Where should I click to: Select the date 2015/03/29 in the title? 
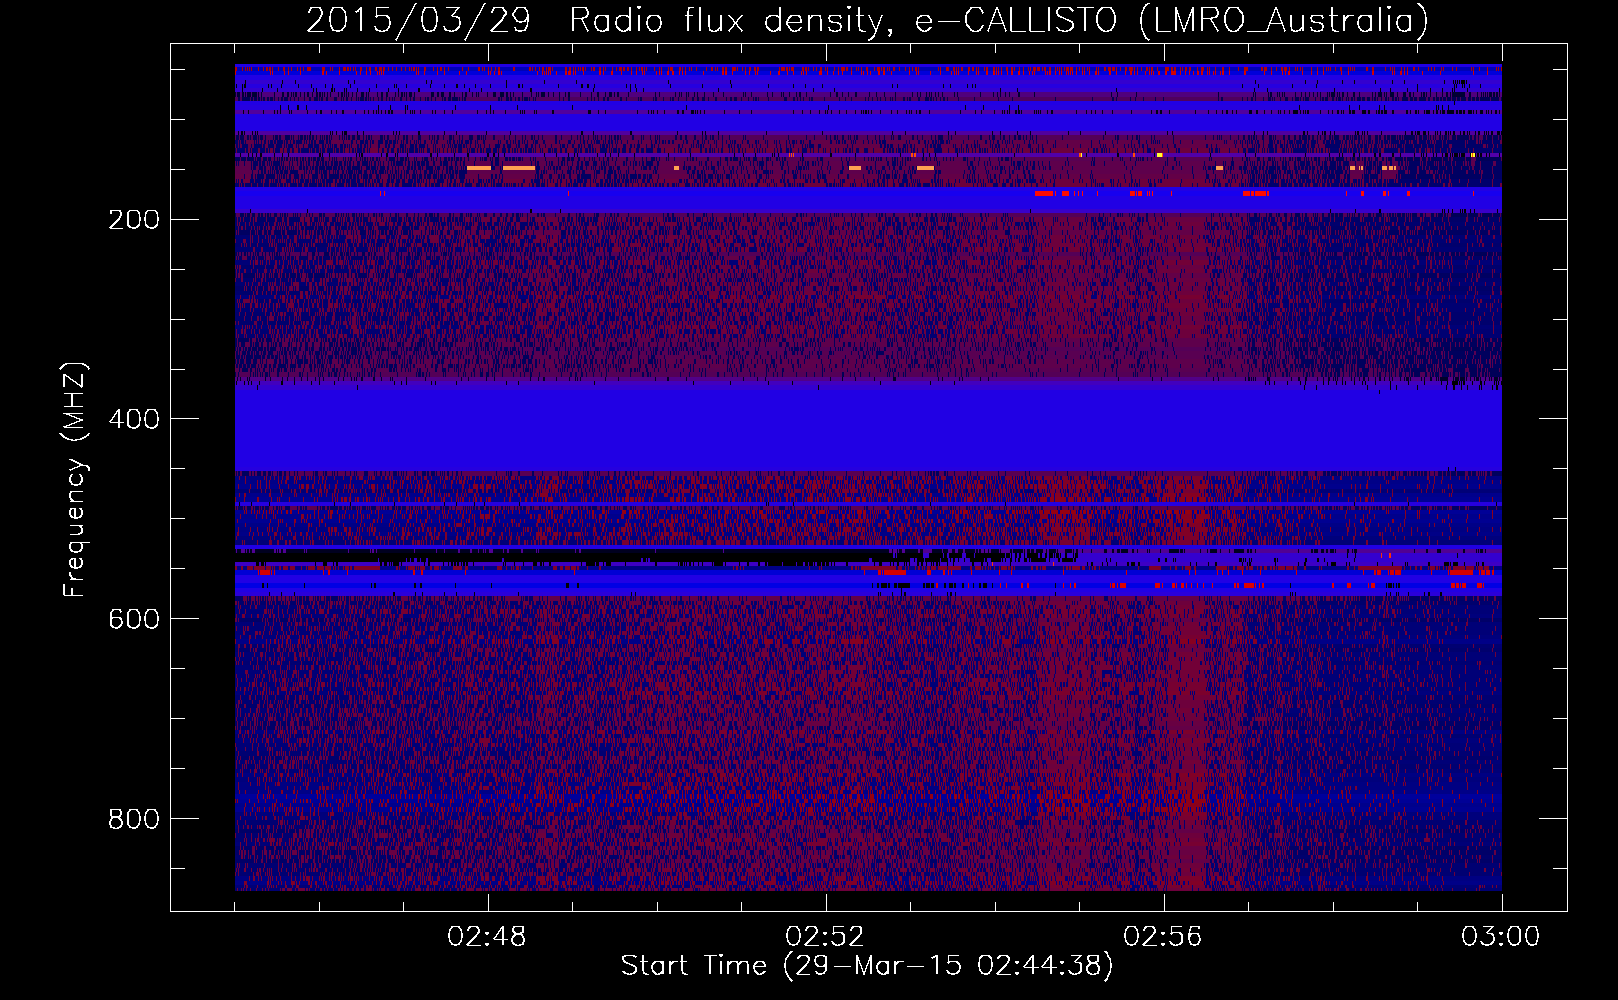click(x=418, y=21)
